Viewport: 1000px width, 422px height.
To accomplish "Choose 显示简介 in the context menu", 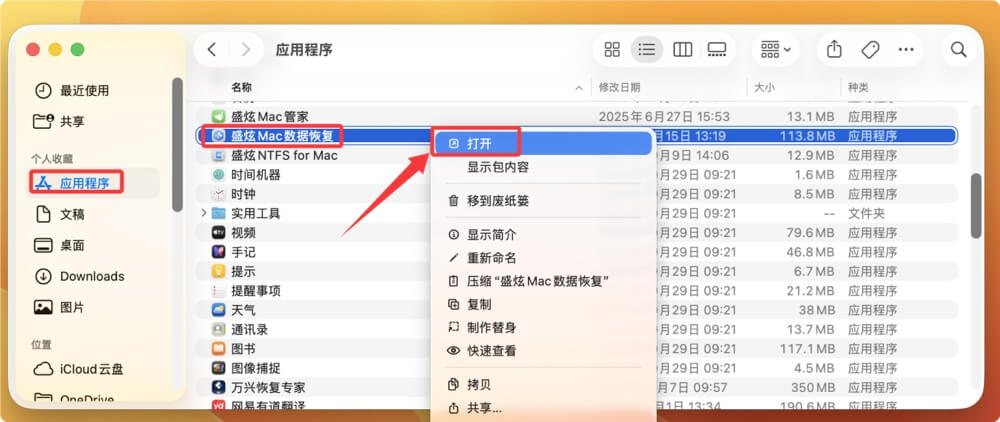I will 541,235.
